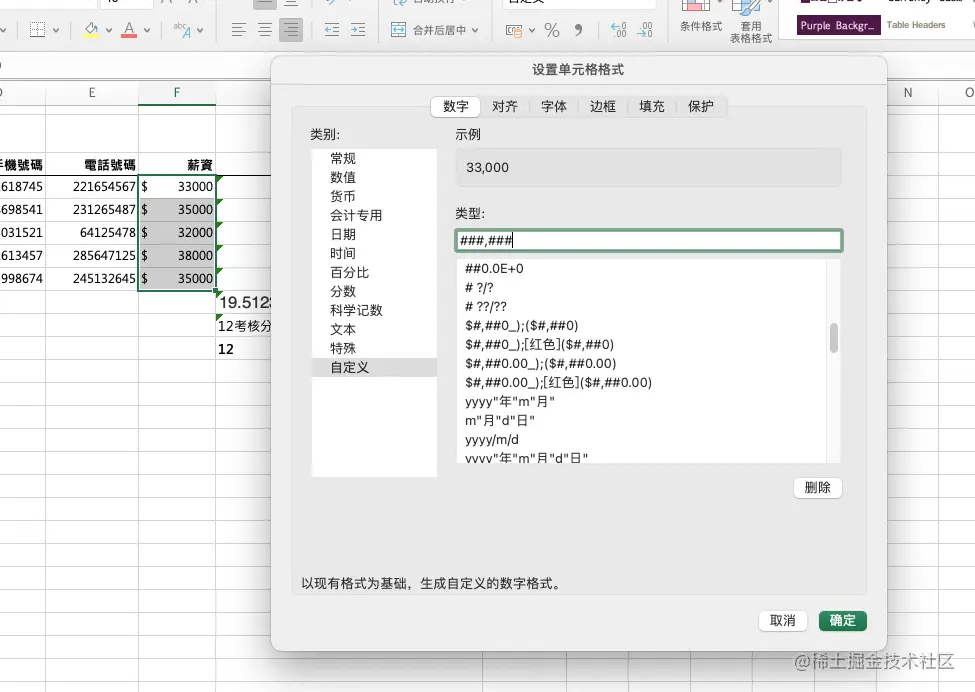This screenshot has width=975, height=692.
Task: Increase decimal places
Action: tap(618, 30)
